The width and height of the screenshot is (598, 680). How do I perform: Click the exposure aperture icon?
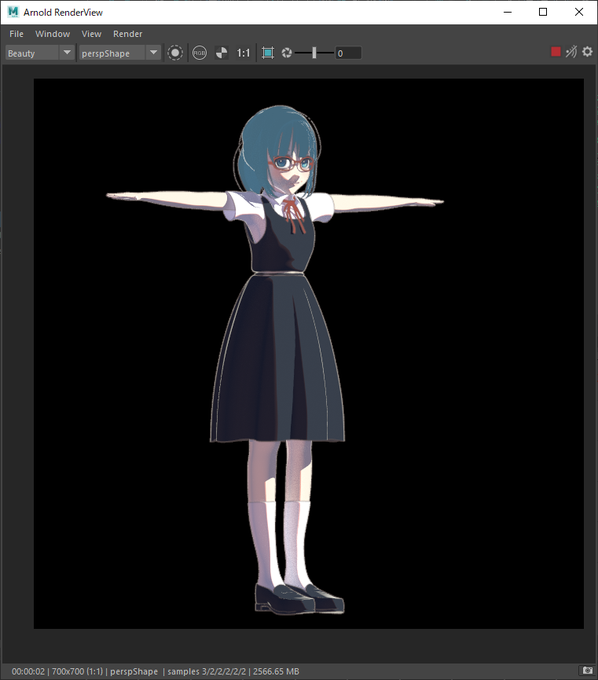[287, 53]
